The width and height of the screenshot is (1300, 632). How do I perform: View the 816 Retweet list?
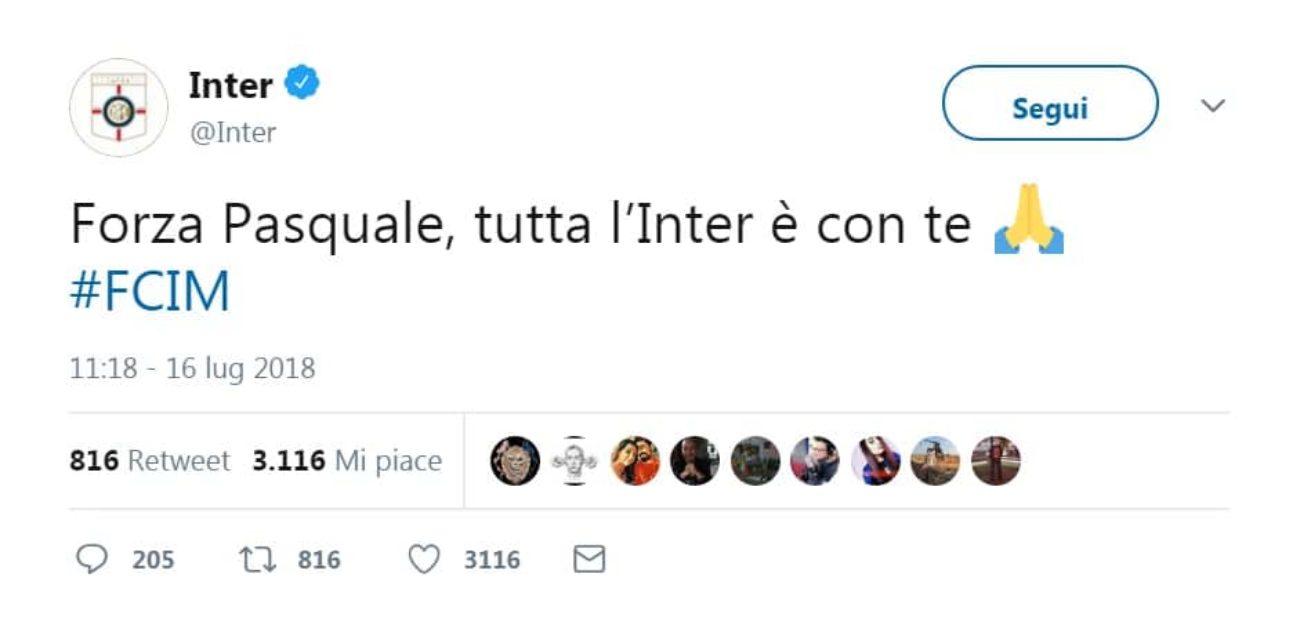point(149,461)
